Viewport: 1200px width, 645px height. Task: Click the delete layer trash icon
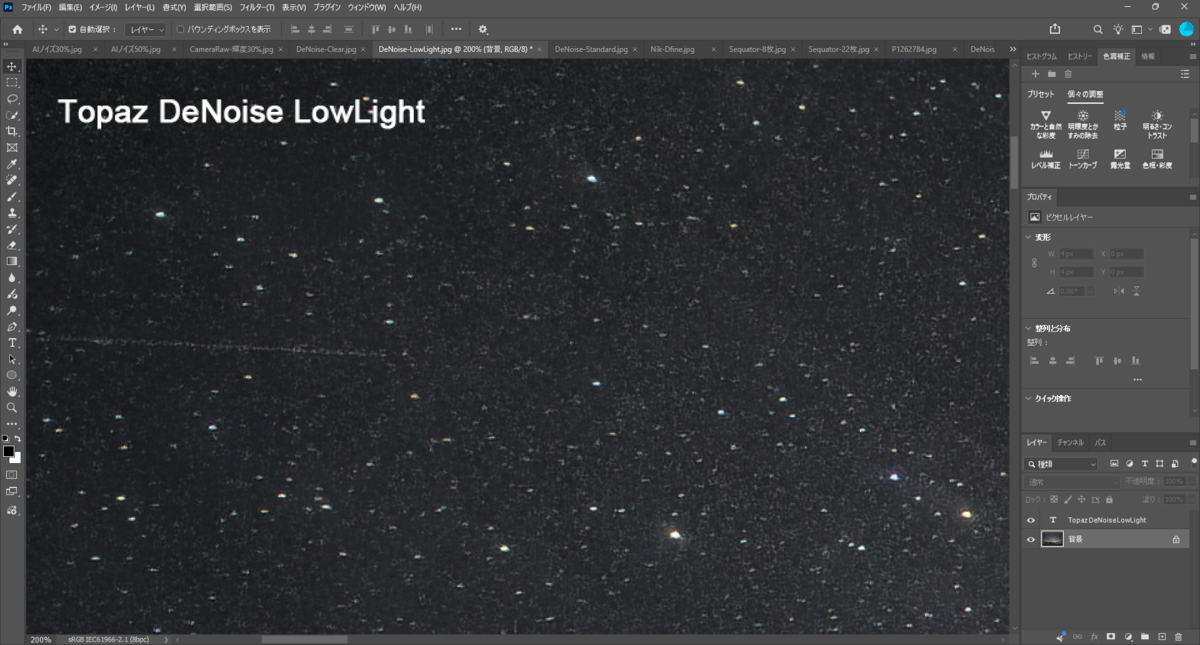(1178, 636)
